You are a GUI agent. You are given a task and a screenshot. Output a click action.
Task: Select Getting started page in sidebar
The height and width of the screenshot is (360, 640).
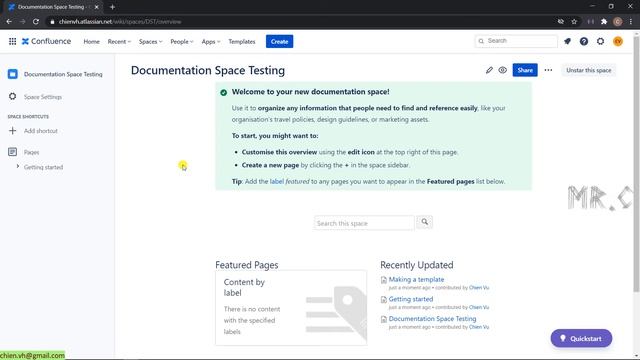tap(43, 167)
